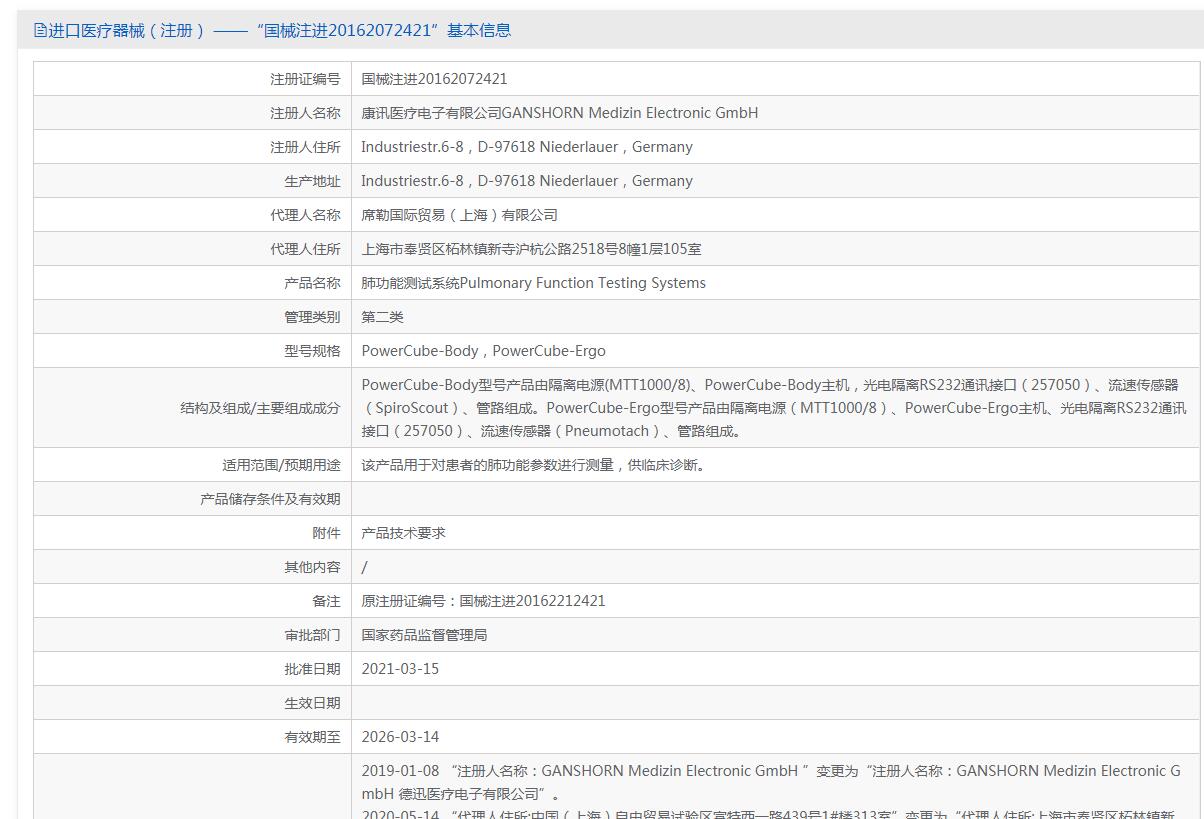Select the value 第二类
Image resolution: width=1204 pixels, height=819 pixels.
tap(382, 317)
